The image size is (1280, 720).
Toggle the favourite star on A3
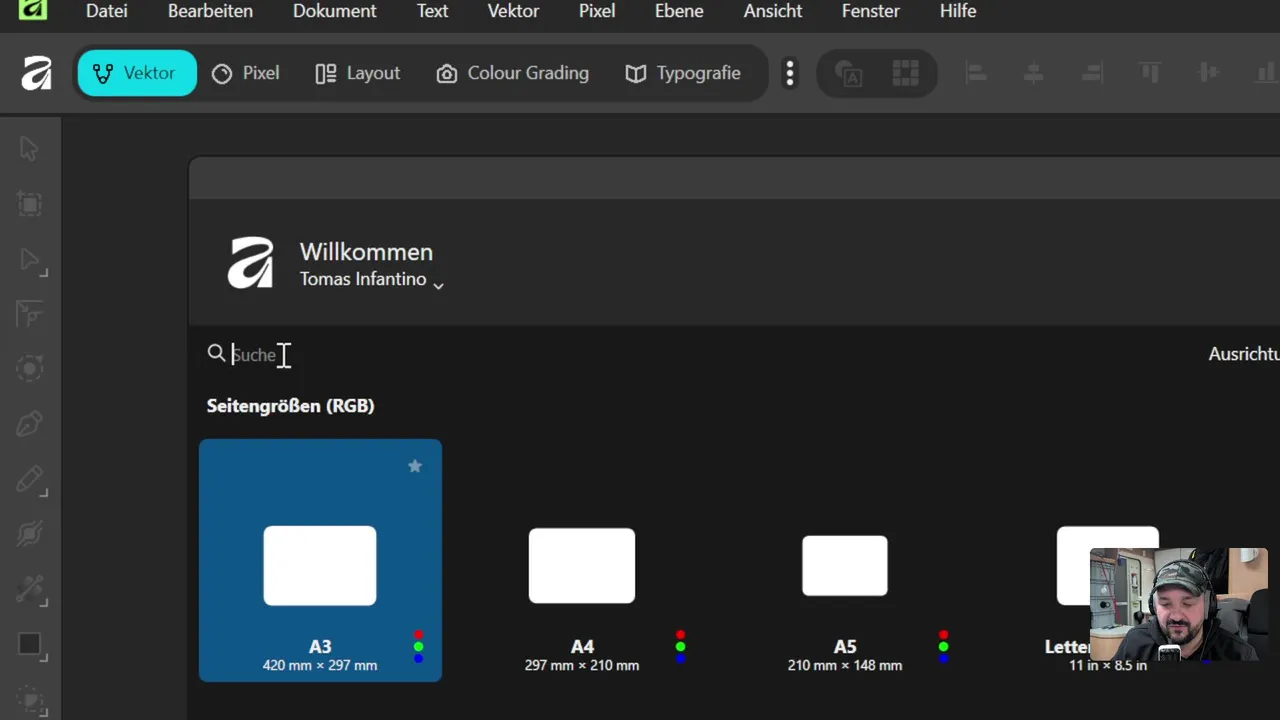pos(415,466)
